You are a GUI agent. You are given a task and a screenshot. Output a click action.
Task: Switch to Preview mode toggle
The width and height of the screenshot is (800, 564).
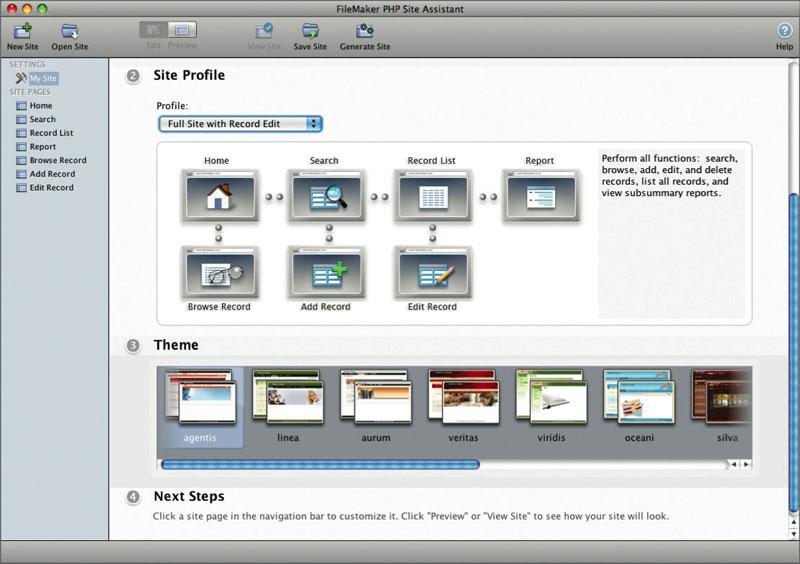point(182,30)
